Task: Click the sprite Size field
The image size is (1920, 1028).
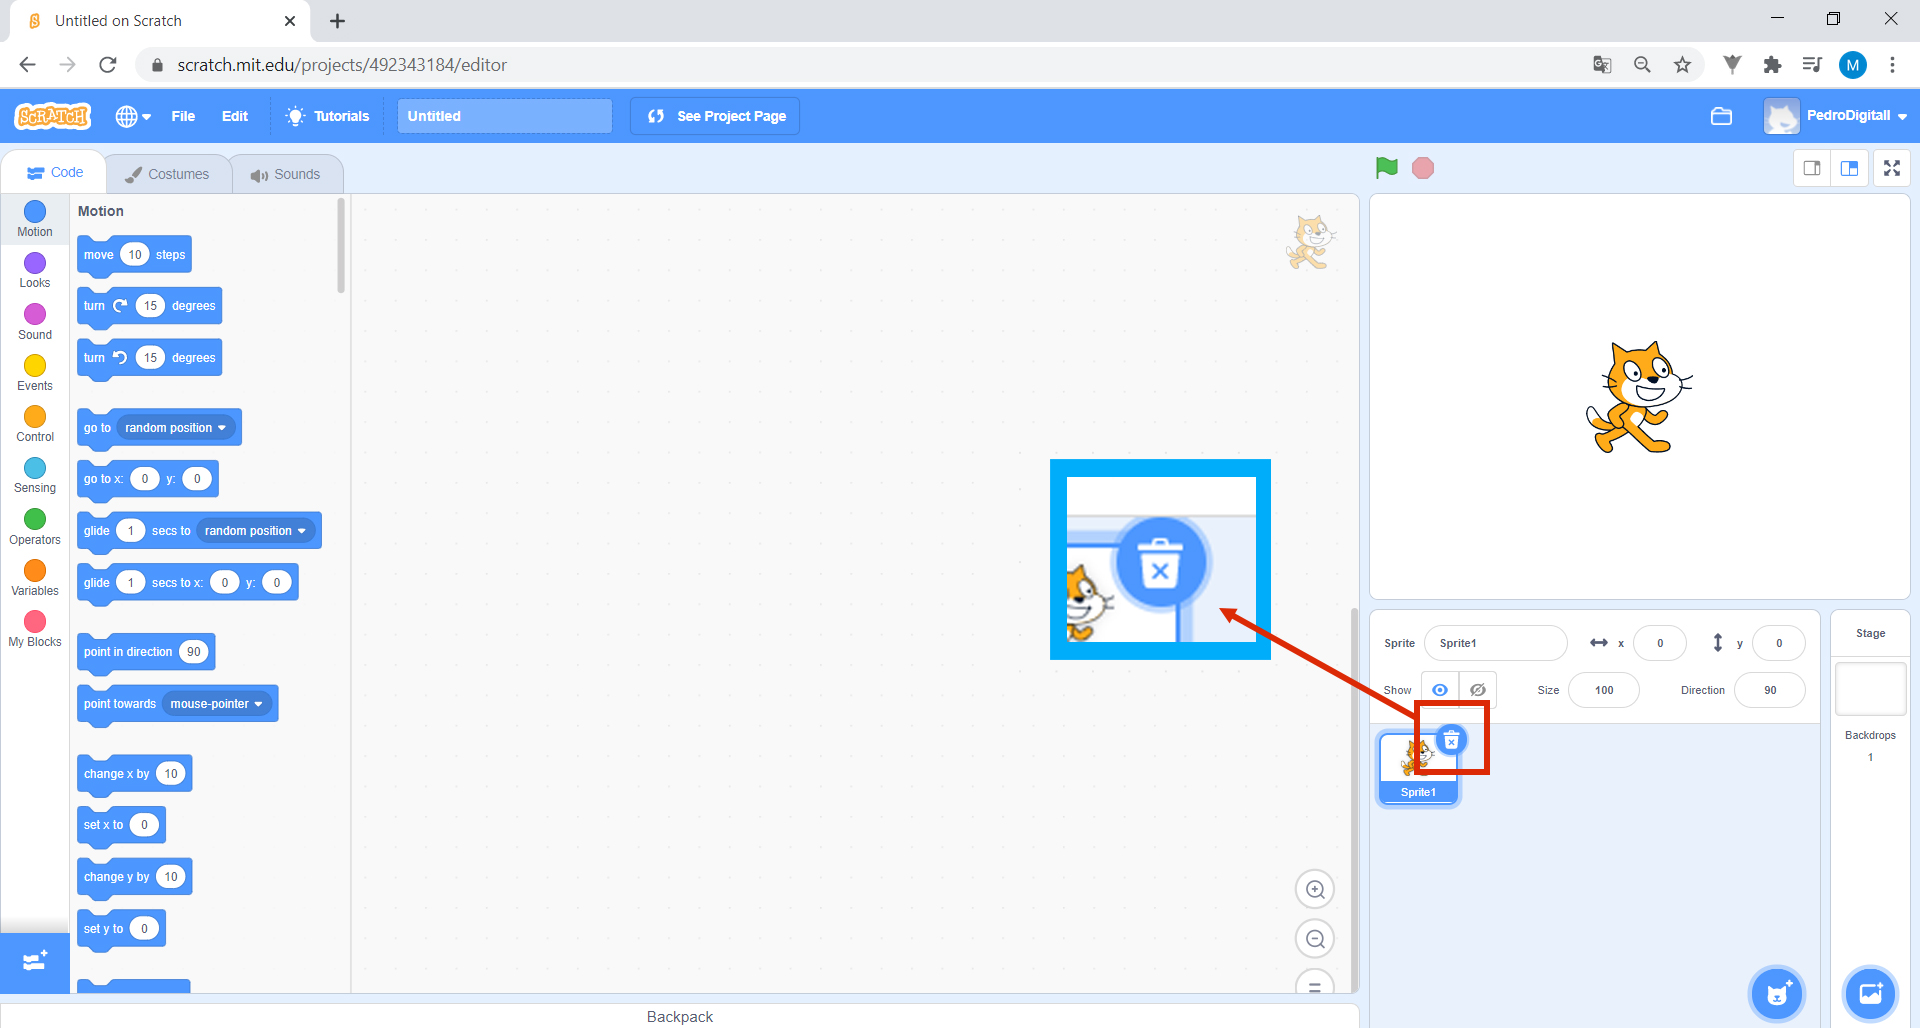Action: point(1604,690)
